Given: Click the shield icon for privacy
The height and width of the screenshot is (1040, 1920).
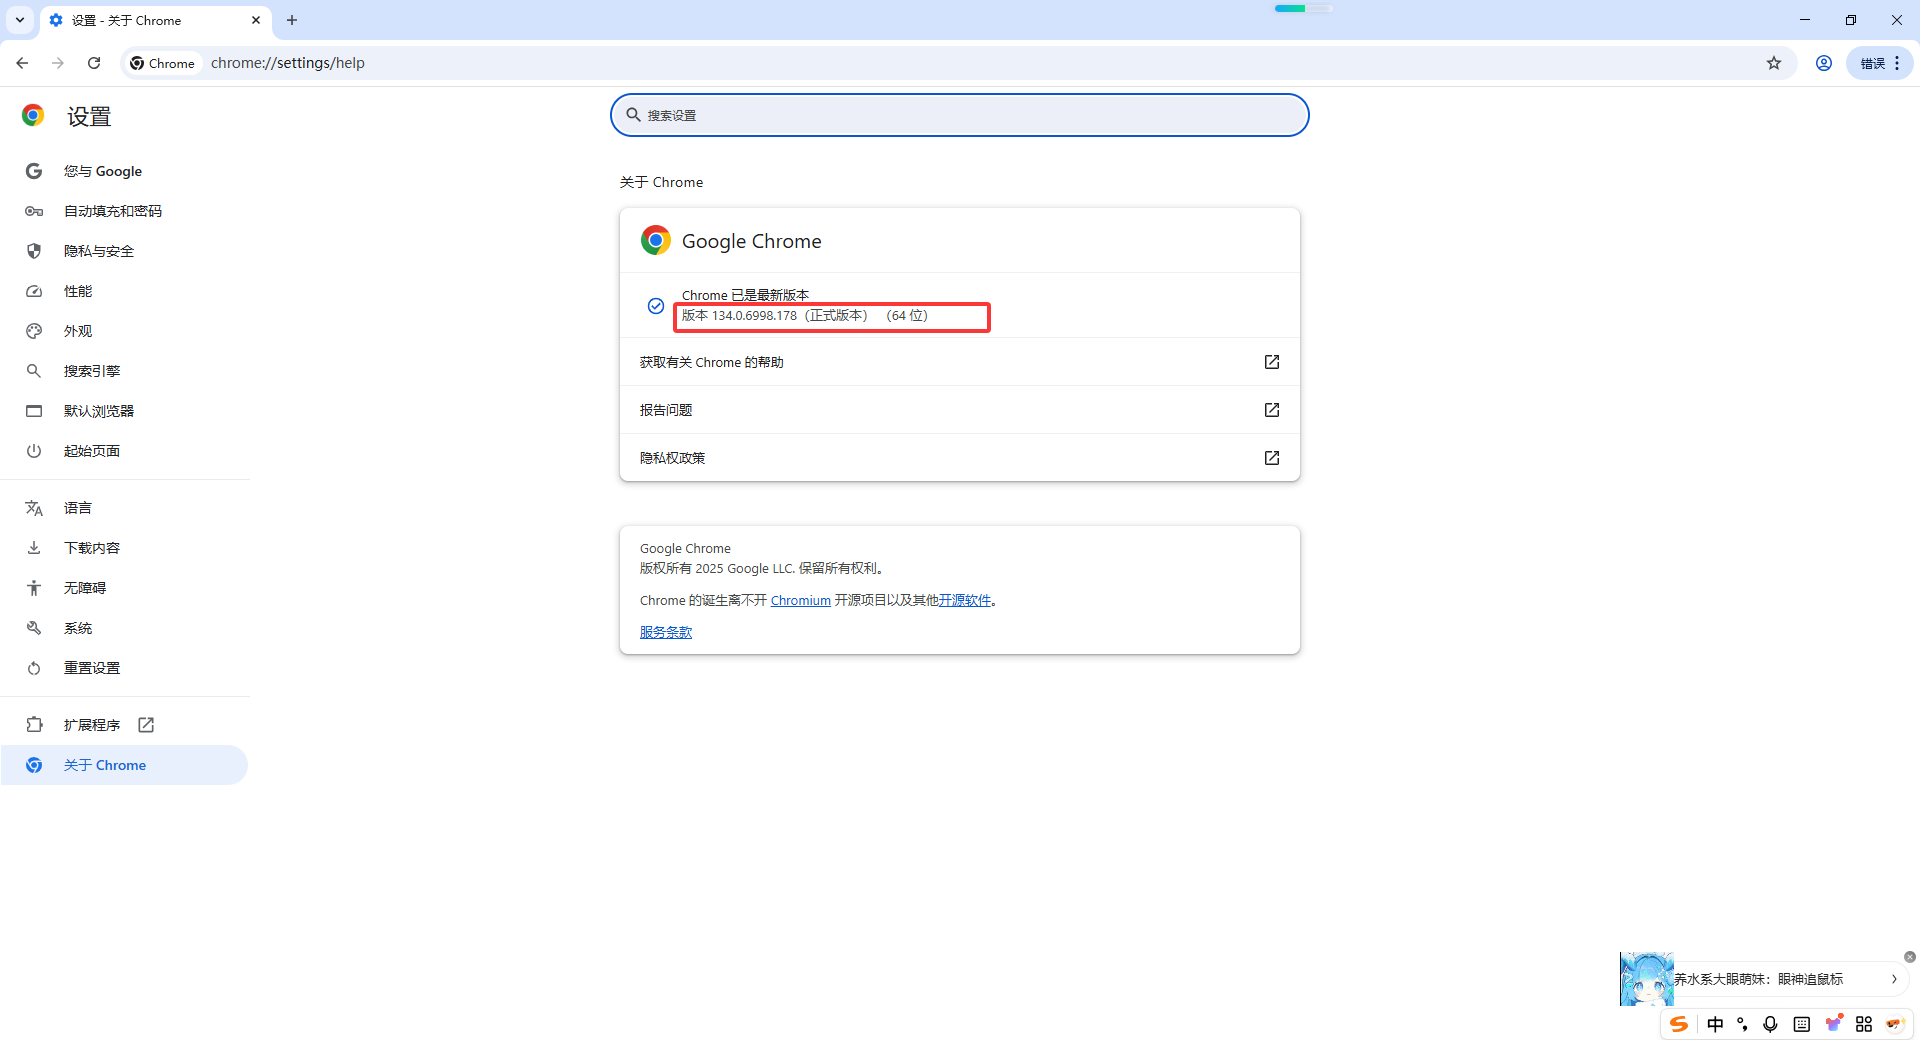Looking at the screenshot, I should [x=34, y=251].
